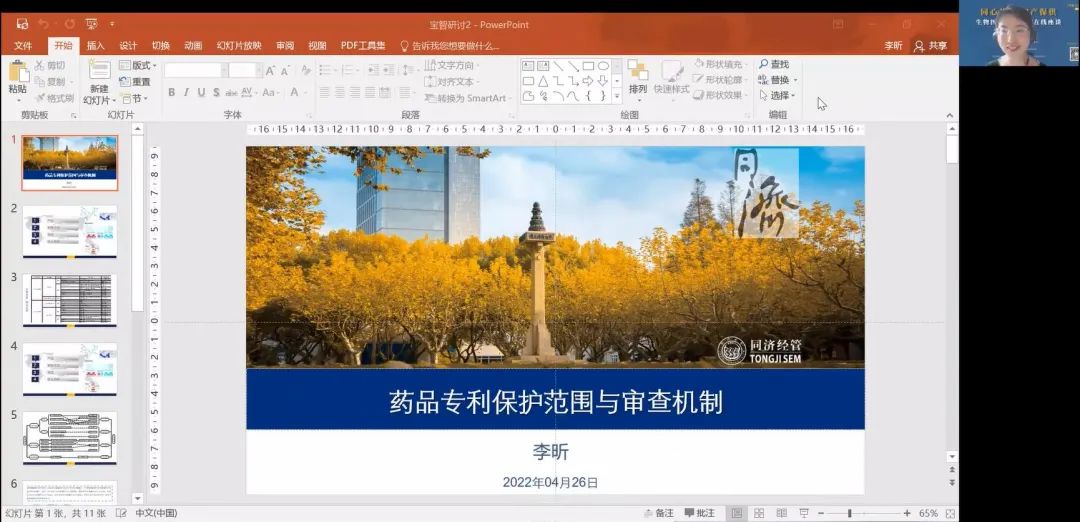
Task: Toggle Bold text formatting
Action: 171,93
